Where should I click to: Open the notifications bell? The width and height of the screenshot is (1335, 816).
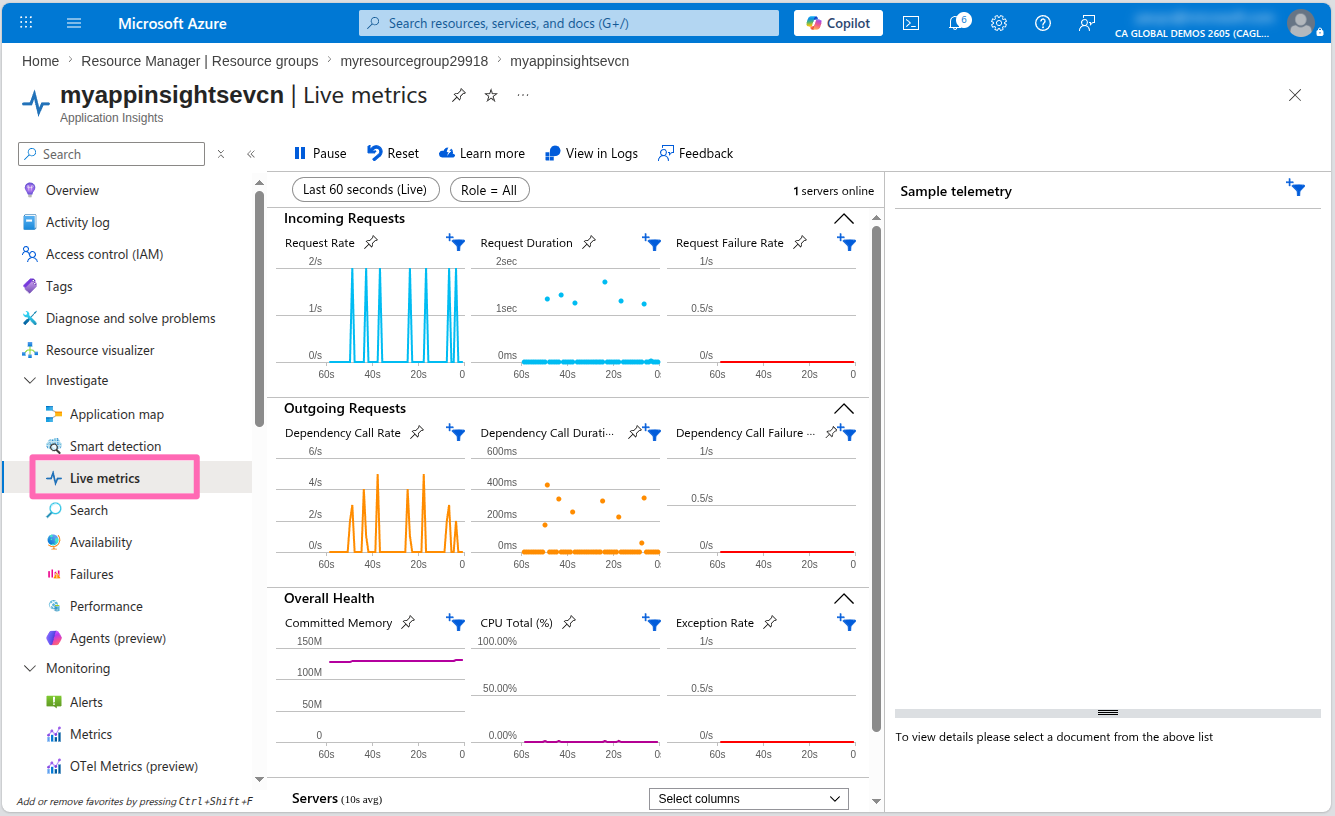[956, 23]
